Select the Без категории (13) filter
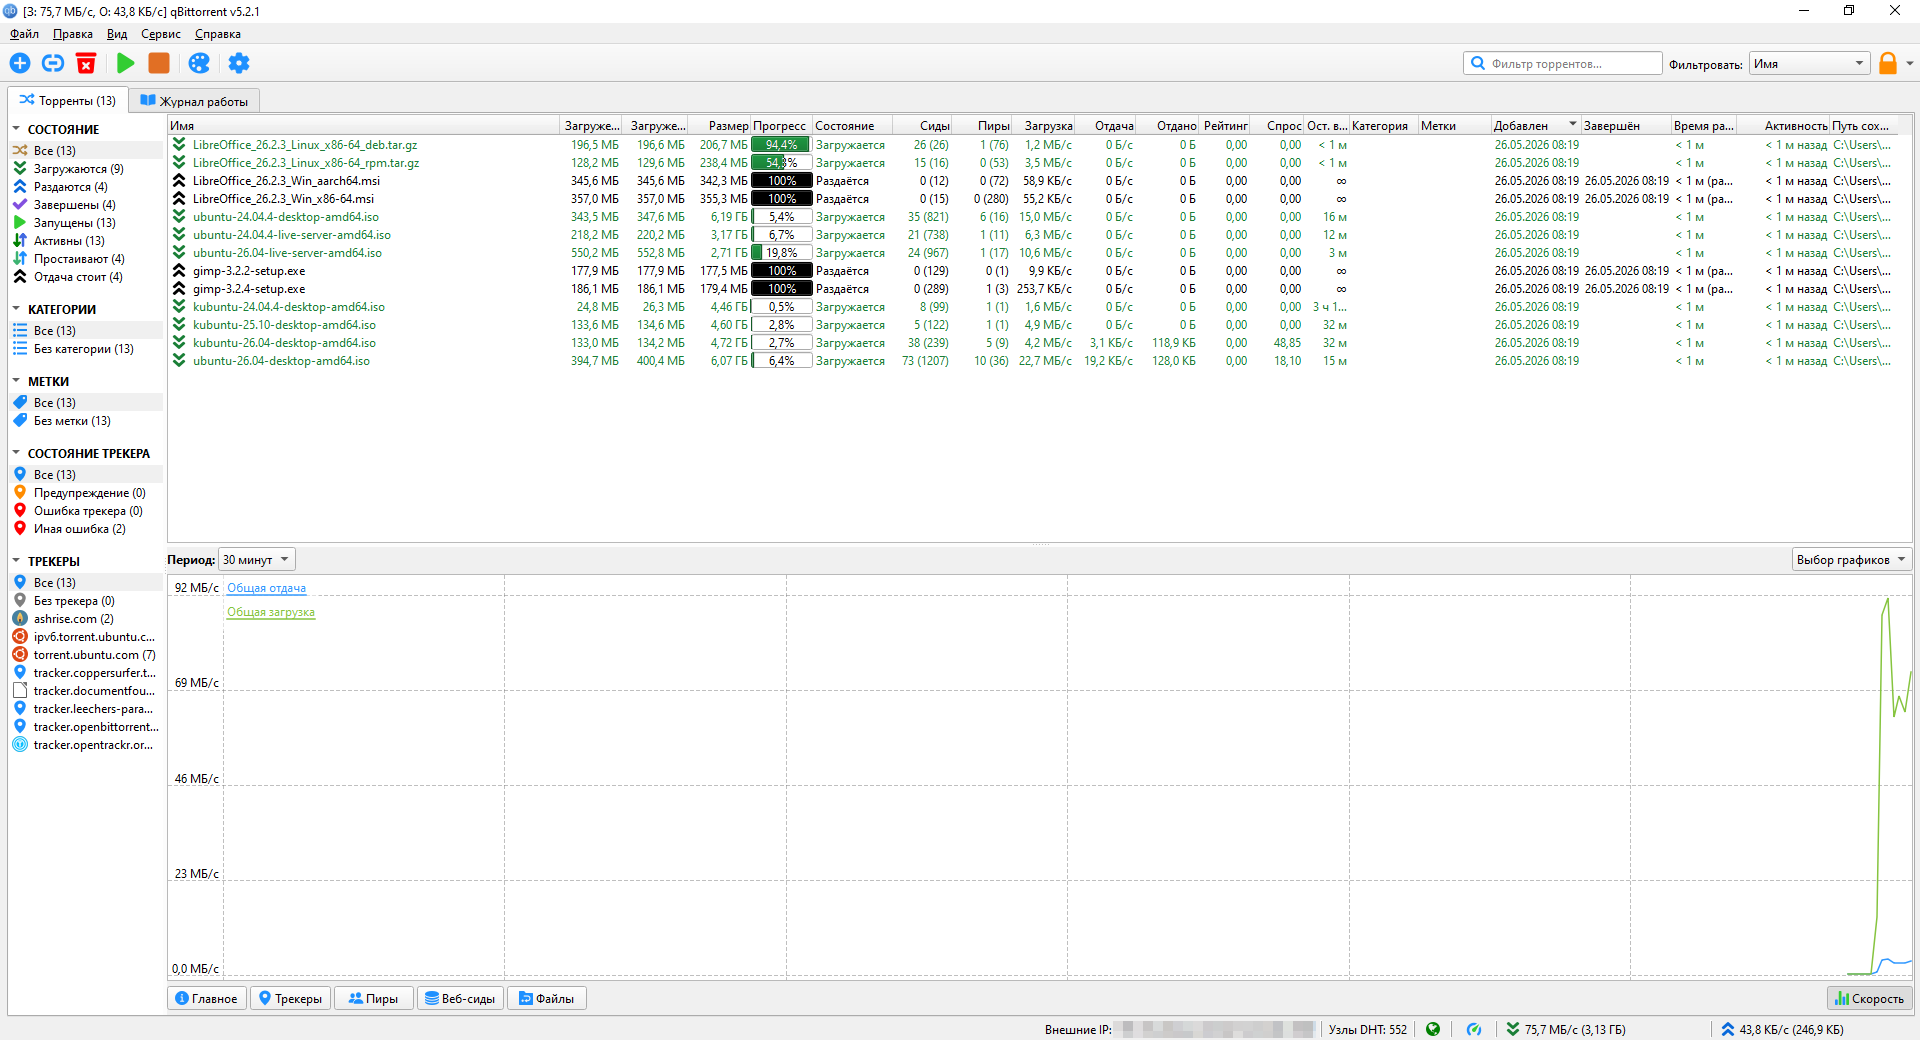Image resolution: width=1920 pixels, height=1040 pixels. click(x=86, y=349)
